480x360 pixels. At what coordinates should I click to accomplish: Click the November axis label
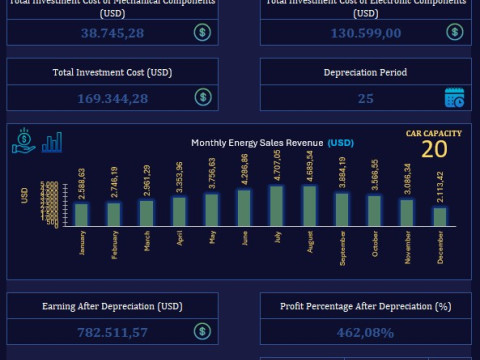tap(407, 247)
